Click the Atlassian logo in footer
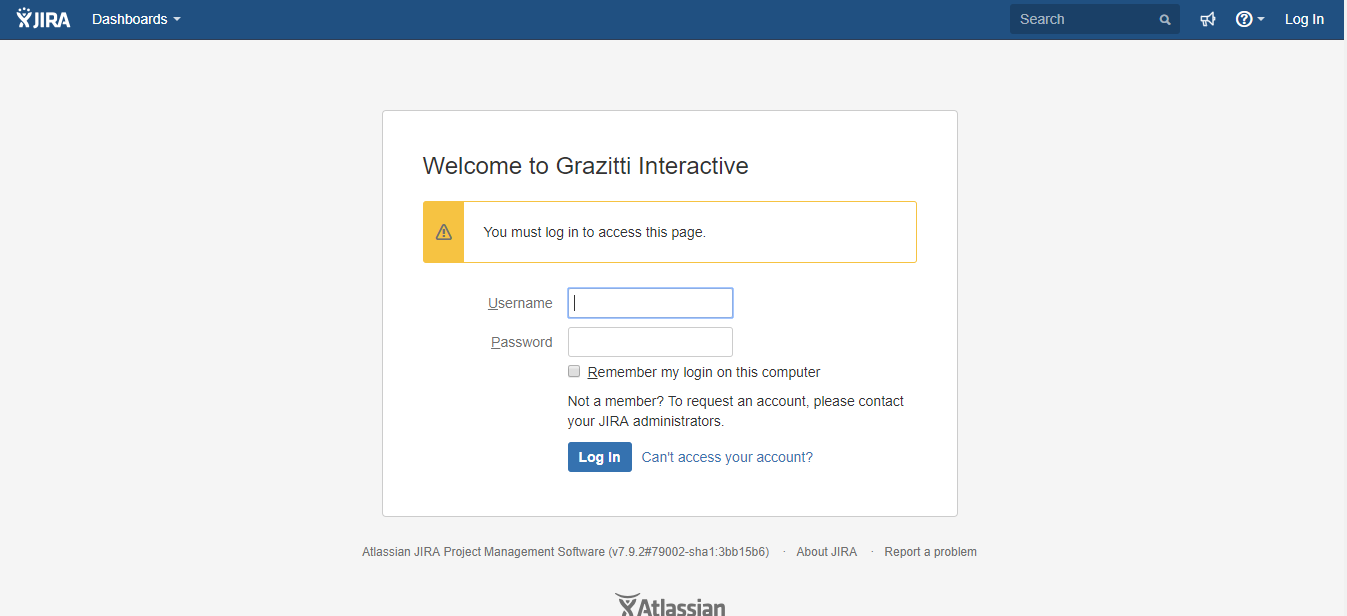 click(x=670, y=606)
